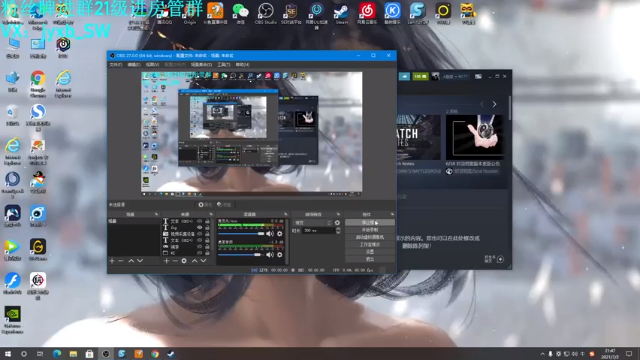Open the Scene Collection menu in OBS
Viewport: 640px width, 360px height.
click(x=201, y=65)
